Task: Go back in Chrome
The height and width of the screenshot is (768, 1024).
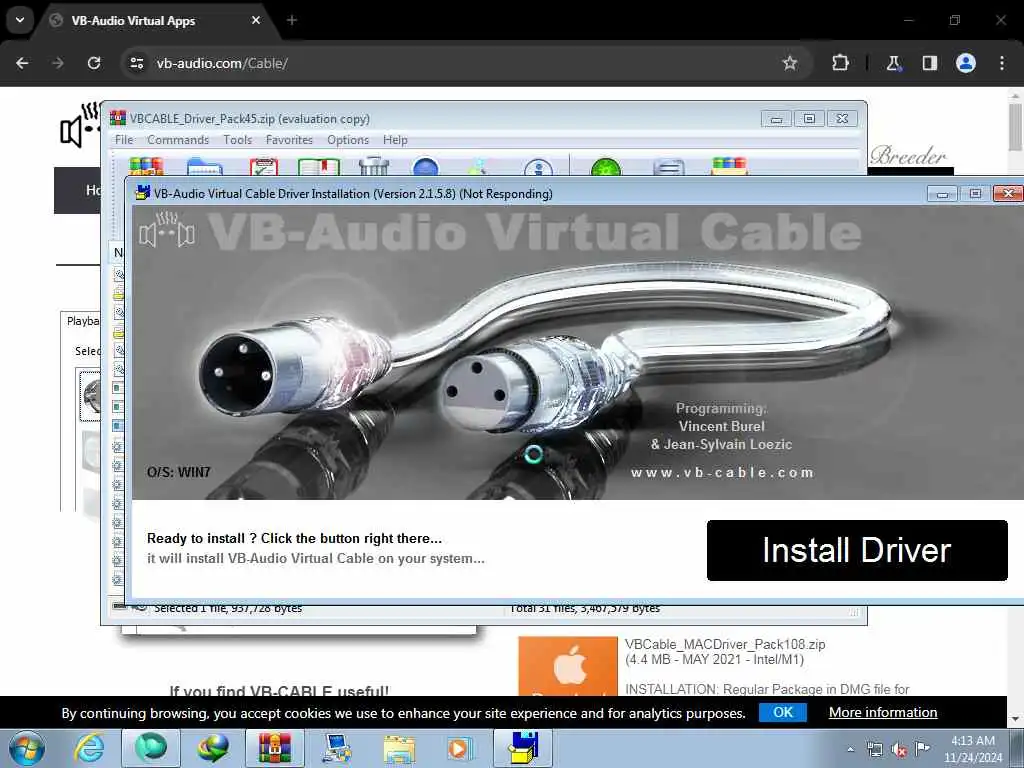Action: tap(22, 63)
